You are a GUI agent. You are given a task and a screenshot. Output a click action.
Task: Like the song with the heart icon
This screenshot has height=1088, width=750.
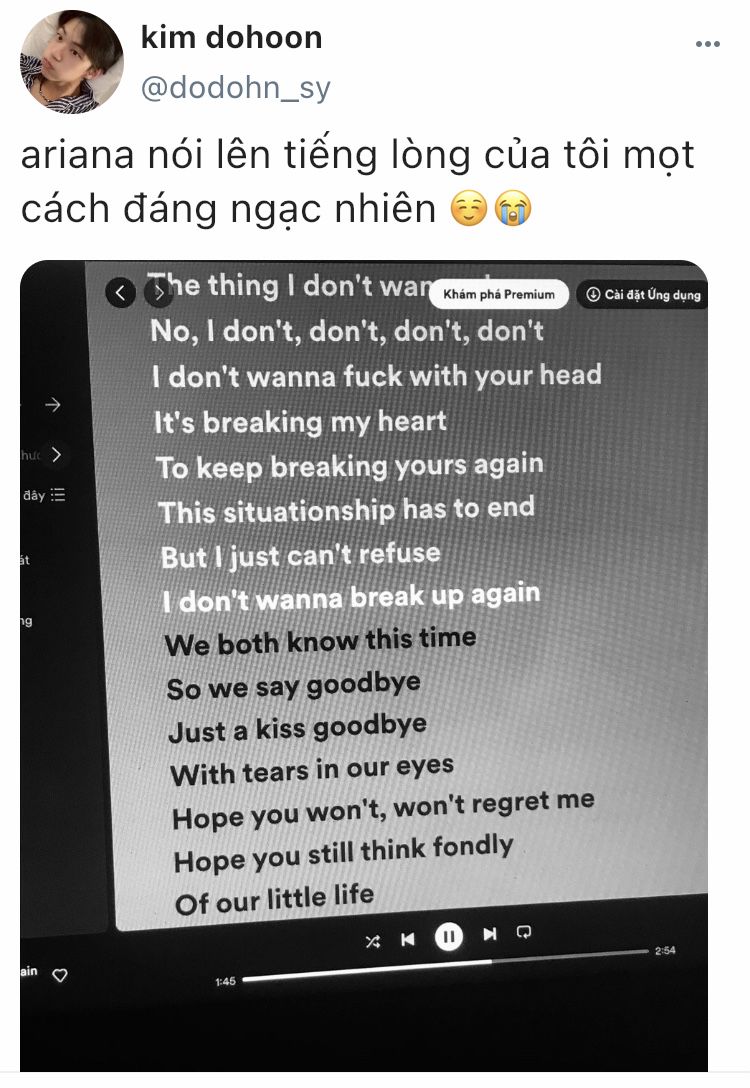tap(60, 975)
